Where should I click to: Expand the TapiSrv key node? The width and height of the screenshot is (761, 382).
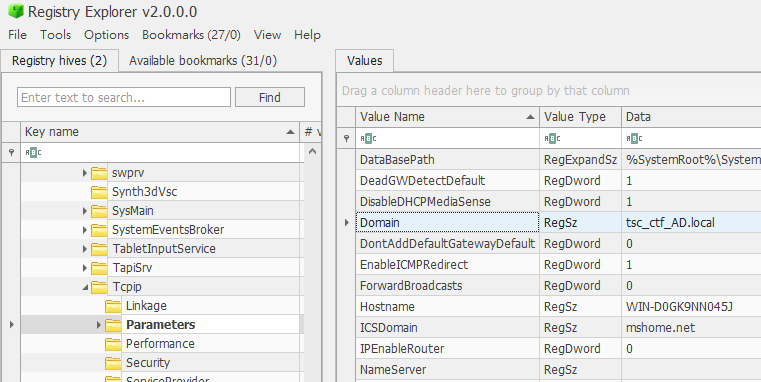[85, 268]
